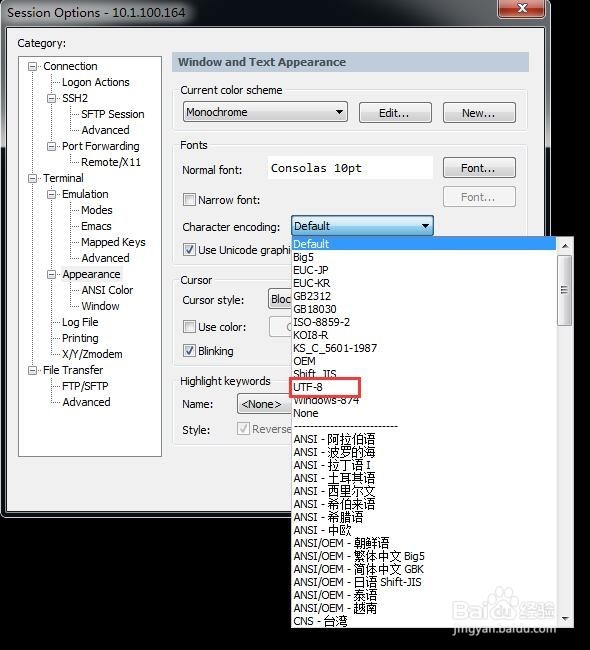
Task: Select ANSI - 阿拉伯语 encoding
Action: [x=424, y=439]
